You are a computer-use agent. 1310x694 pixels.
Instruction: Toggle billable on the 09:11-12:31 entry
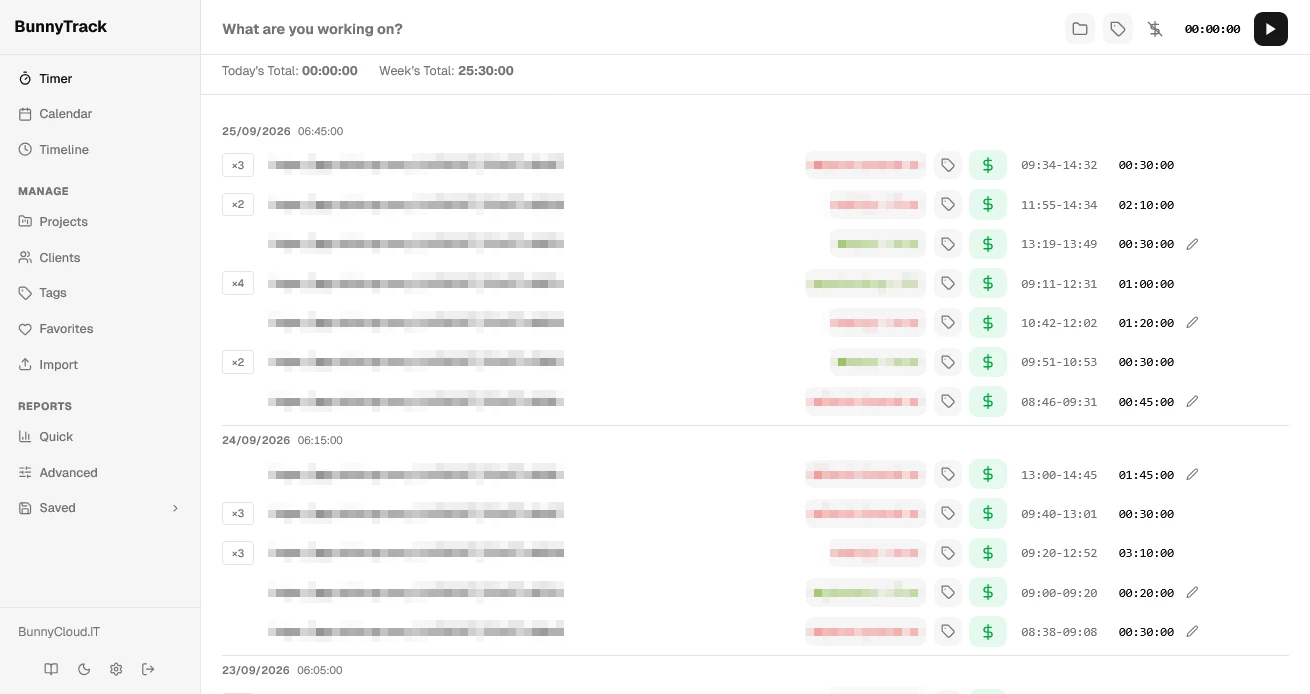coord(988,284)
